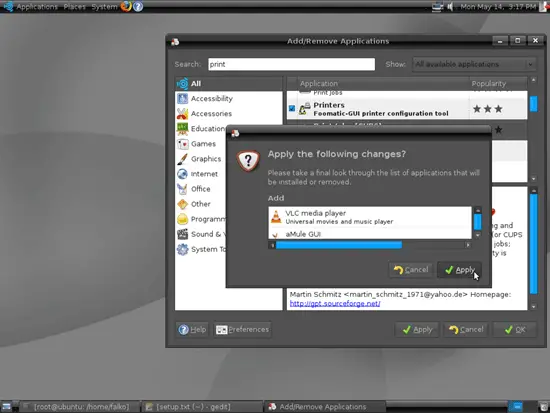Select the All category icon
550x413 pixels.
click(x=182, y=84)
